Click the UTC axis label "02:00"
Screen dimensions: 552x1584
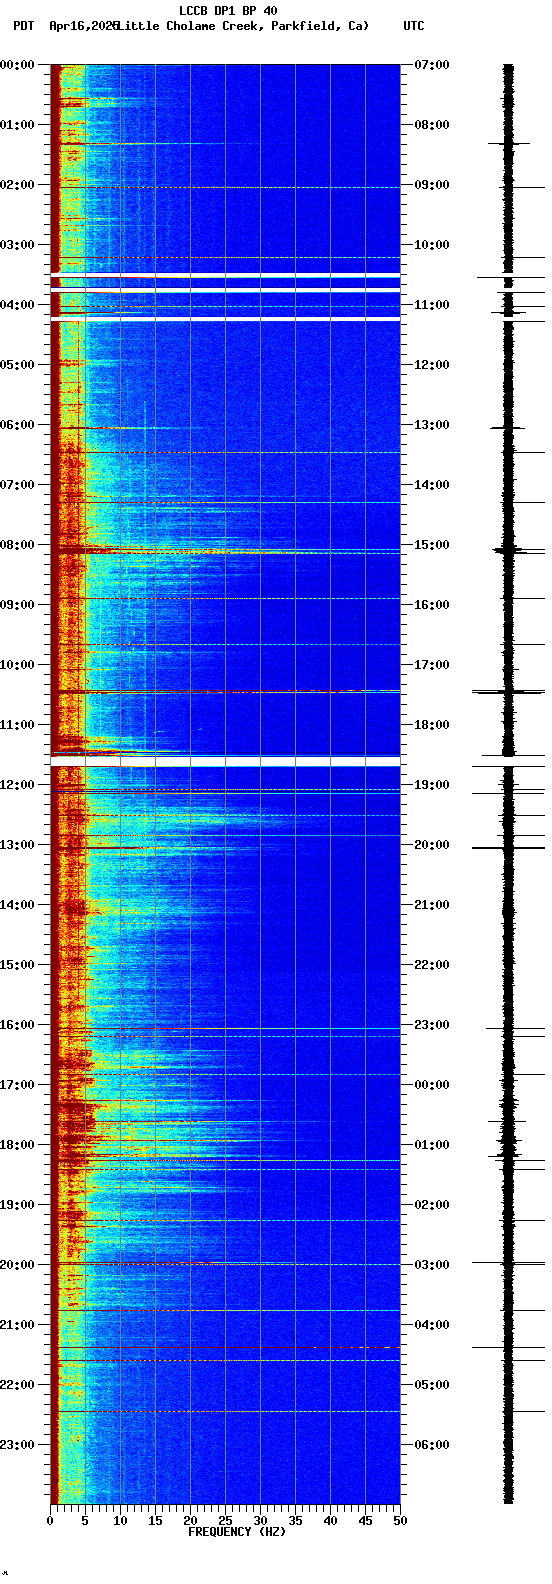coord(432,1205)
